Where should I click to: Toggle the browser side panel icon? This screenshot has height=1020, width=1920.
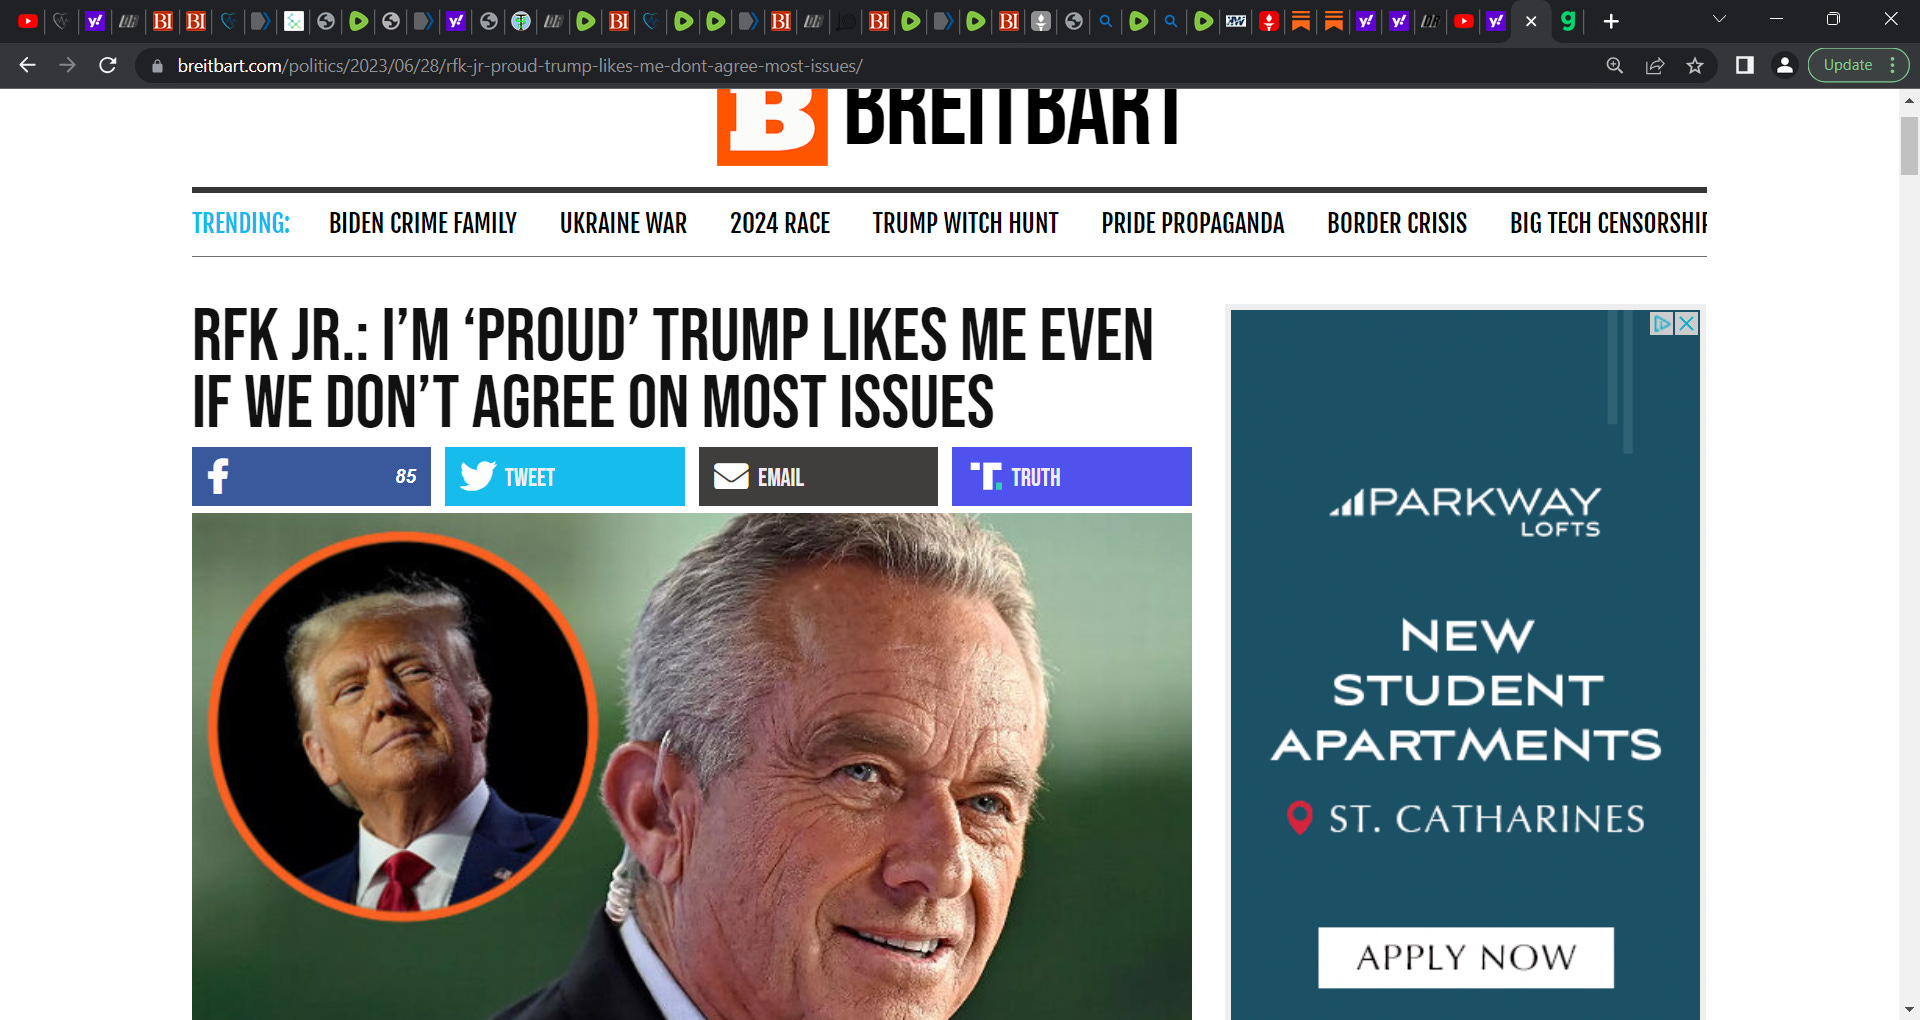[1745, 65]
